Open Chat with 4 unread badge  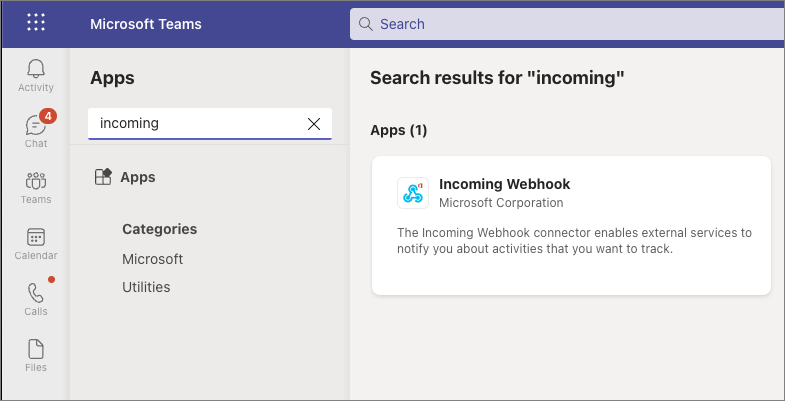click(36, 131)
